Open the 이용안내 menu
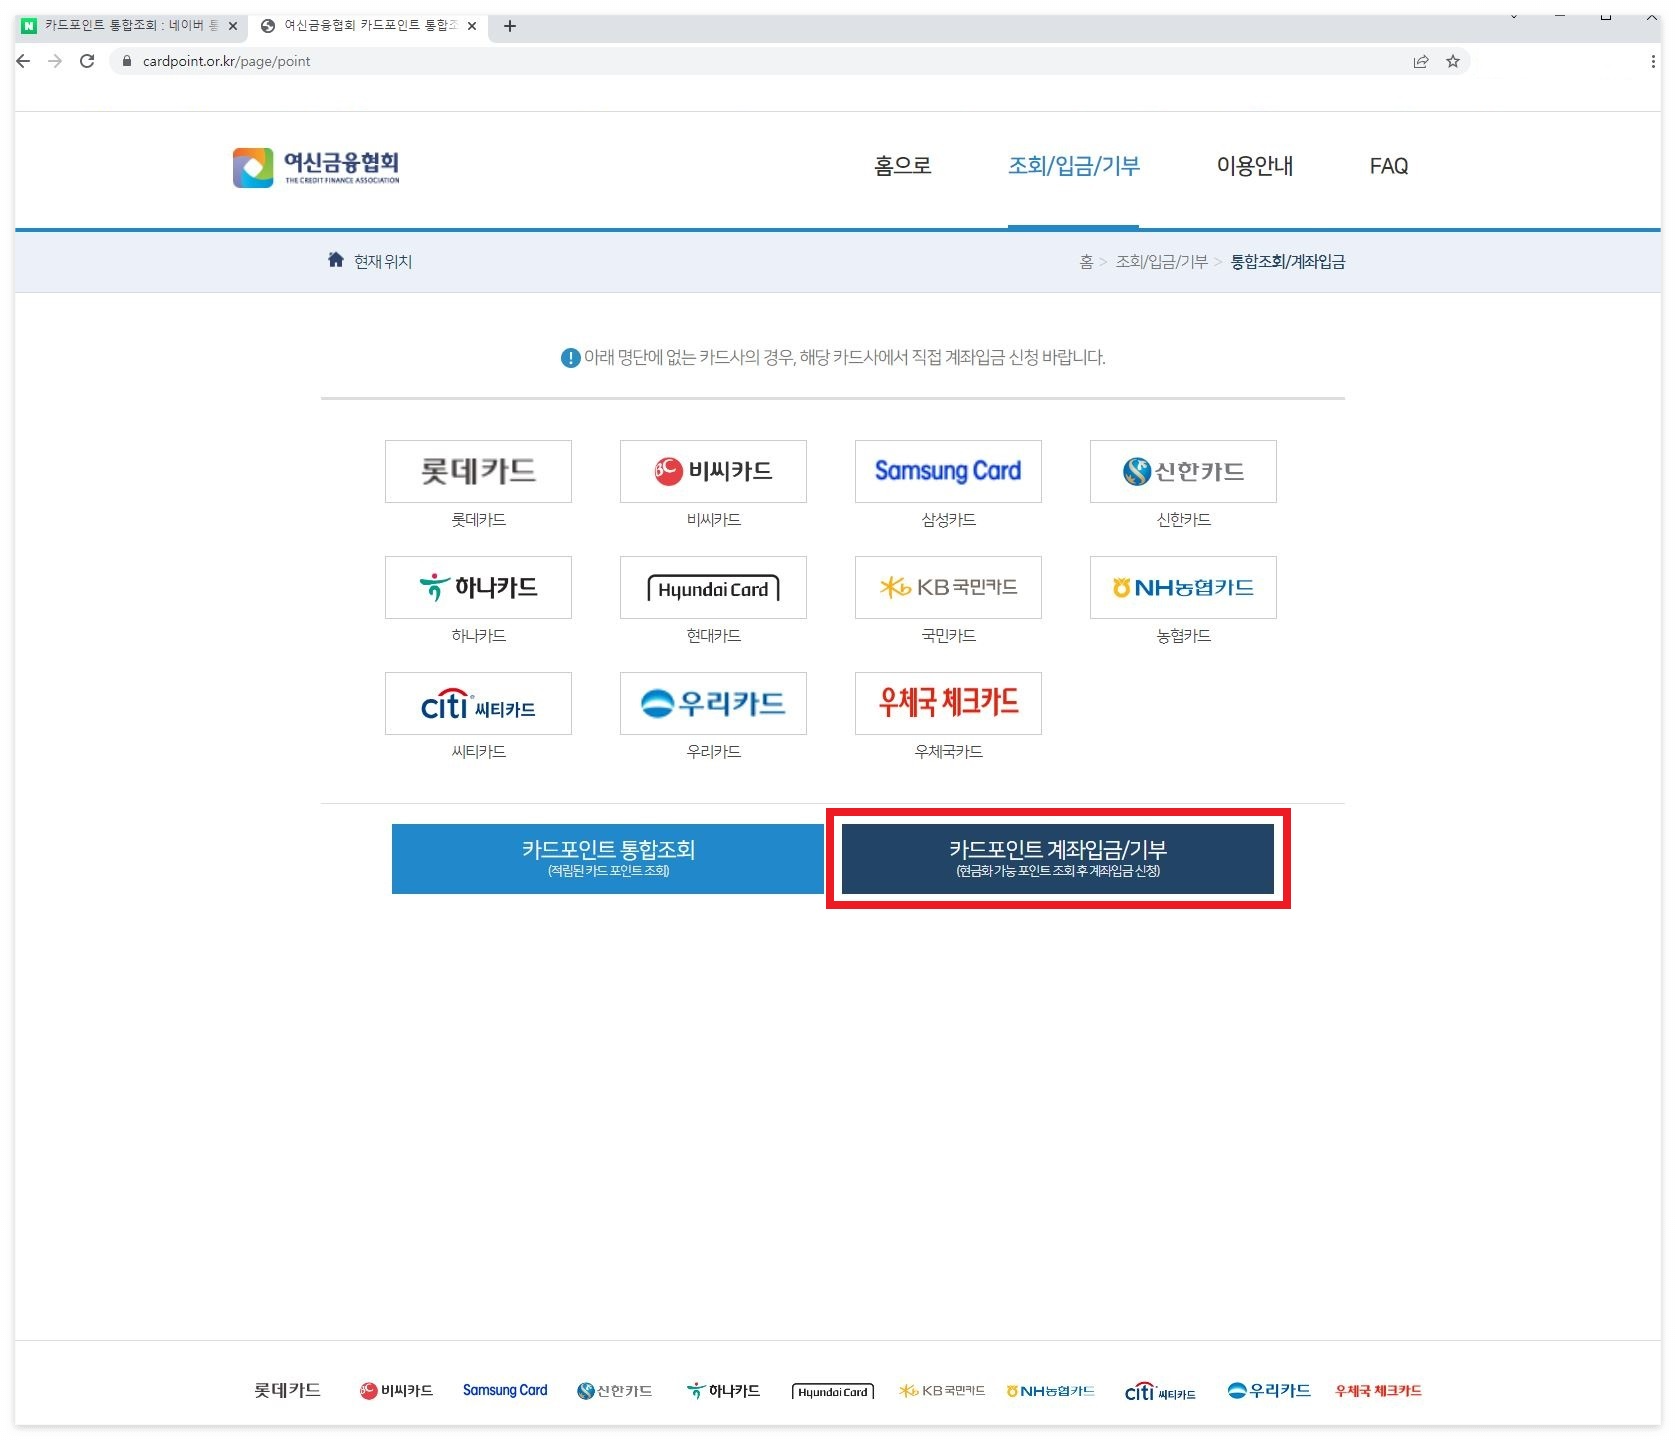Viewport: 1676px width, 1440px height. [x=1255, y=166]
